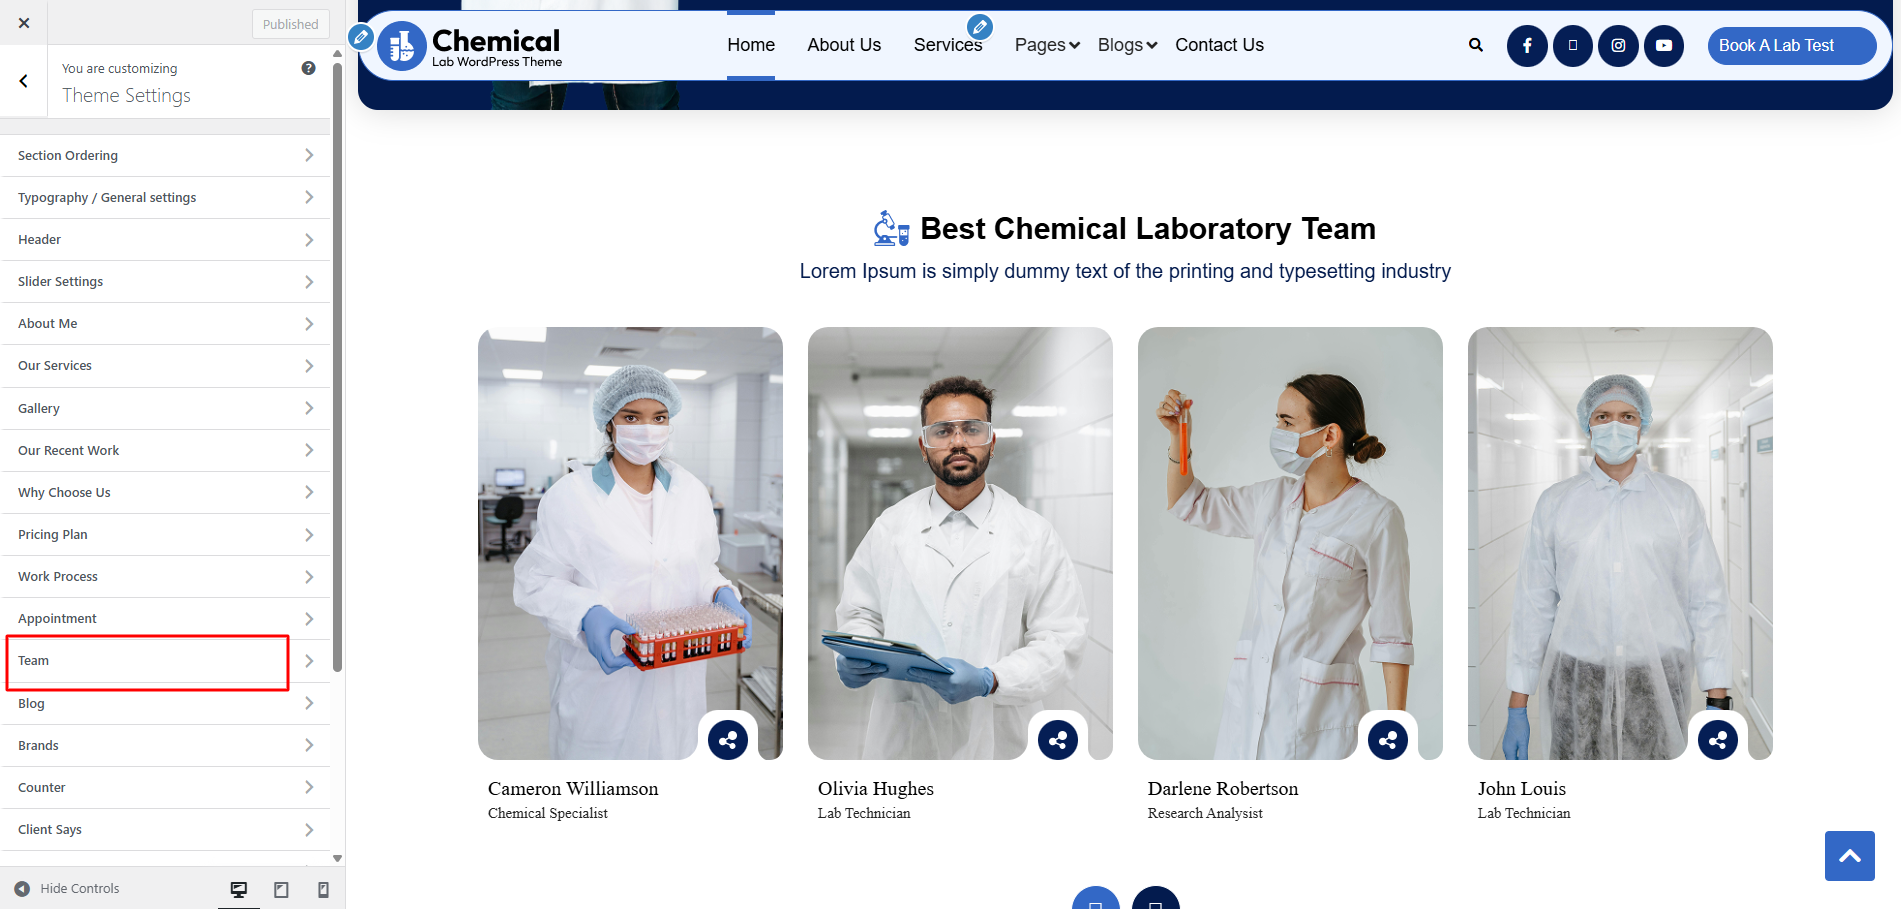
Task: Expand the Blogs dropdown menu
Action: click(1127, 45)
